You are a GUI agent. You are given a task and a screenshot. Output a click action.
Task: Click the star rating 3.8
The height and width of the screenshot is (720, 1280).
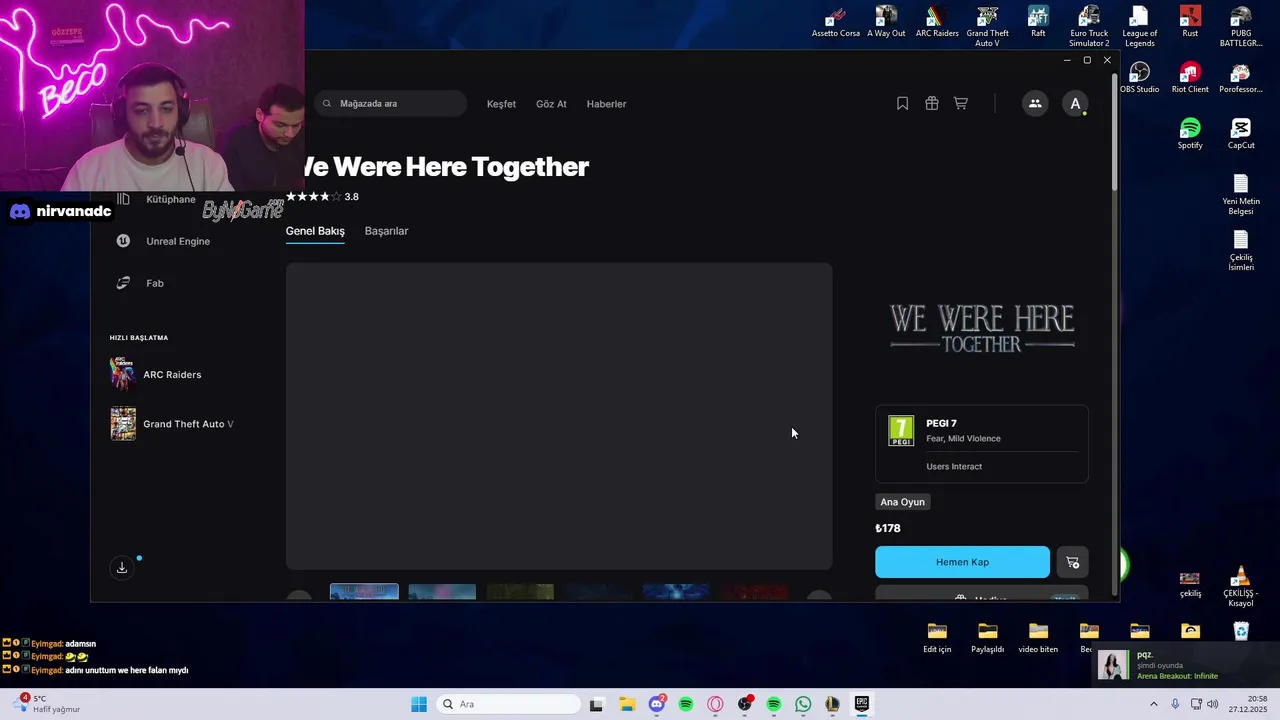tap(322, 197)
